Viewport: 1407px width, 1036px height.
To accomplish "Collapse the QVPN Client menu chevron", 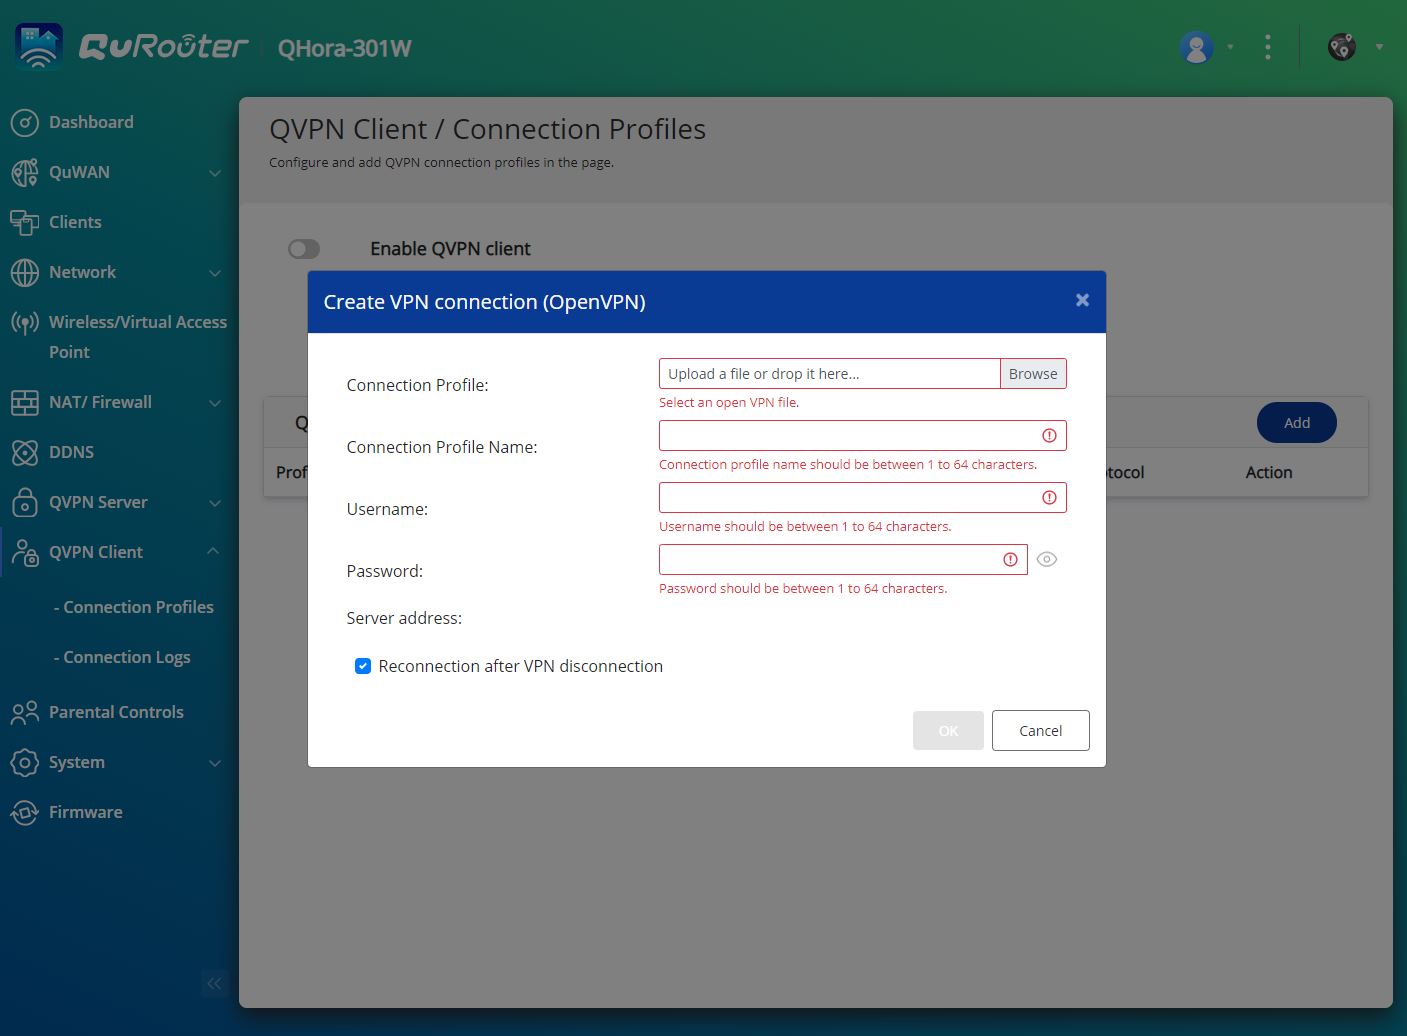I will click(214, 551).
